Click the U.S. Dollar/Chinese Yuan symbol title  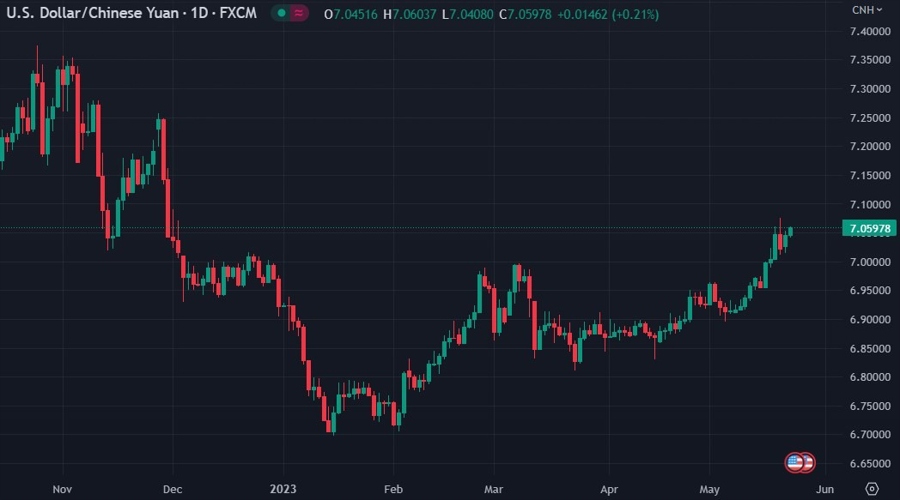tap(92, 13)
